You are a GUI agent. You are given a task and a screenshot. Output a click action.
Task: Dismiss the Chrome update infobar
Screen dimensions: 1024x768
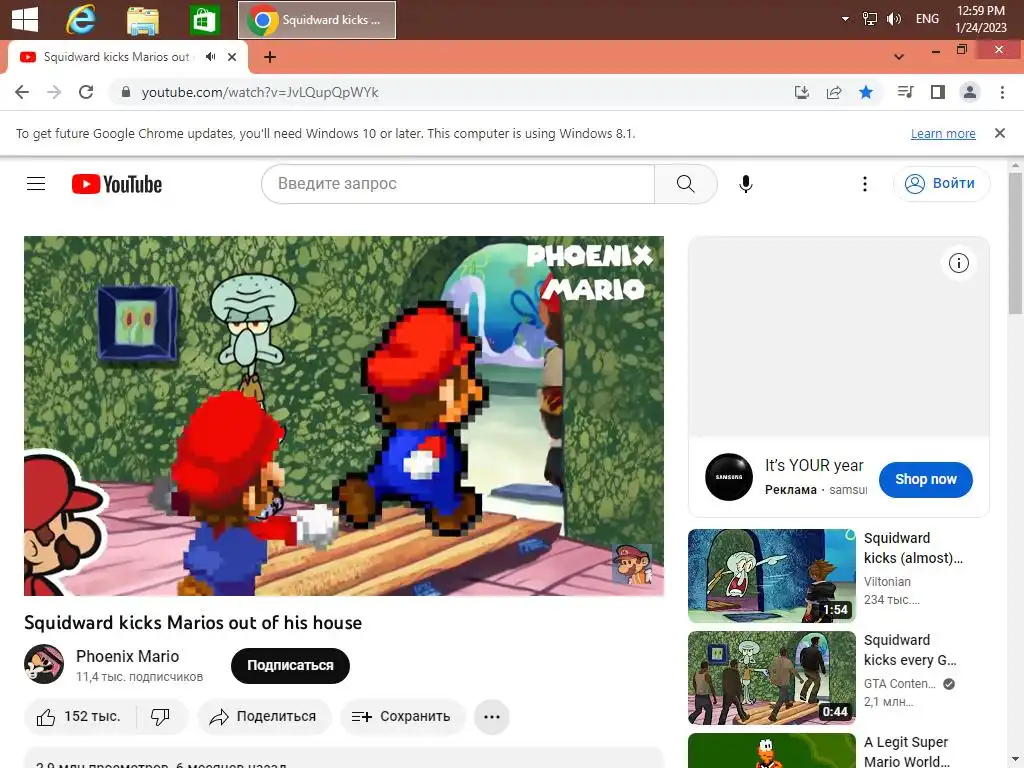point(999,133)
